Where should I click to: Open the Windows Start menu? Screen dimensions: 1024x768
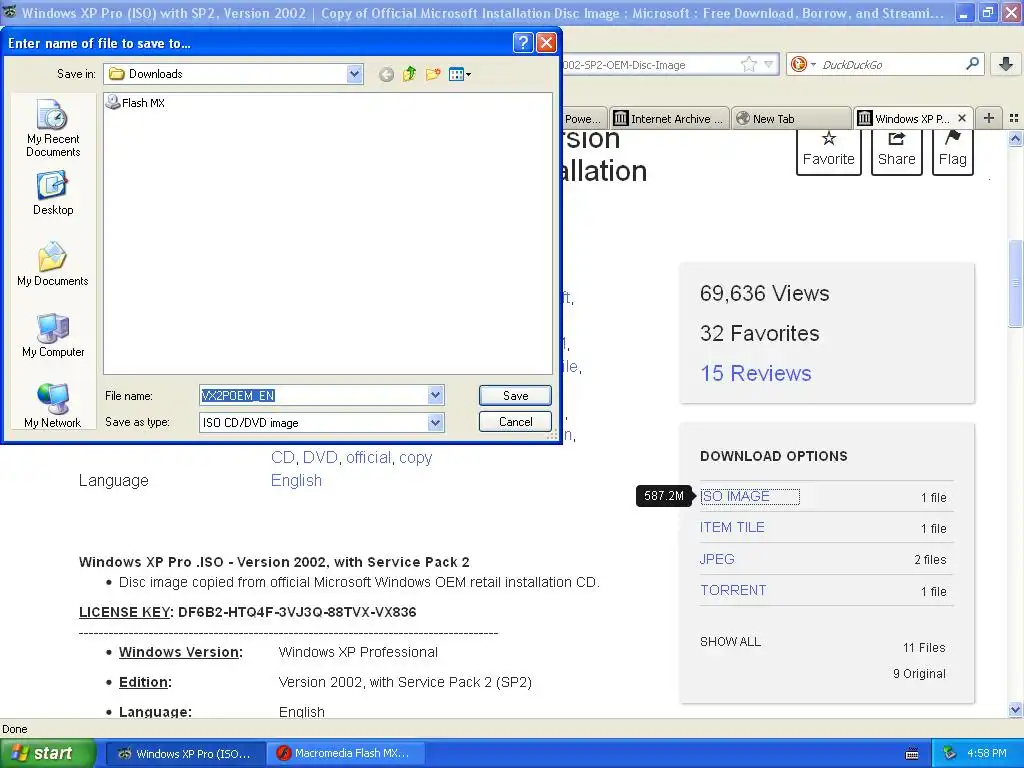47,753
